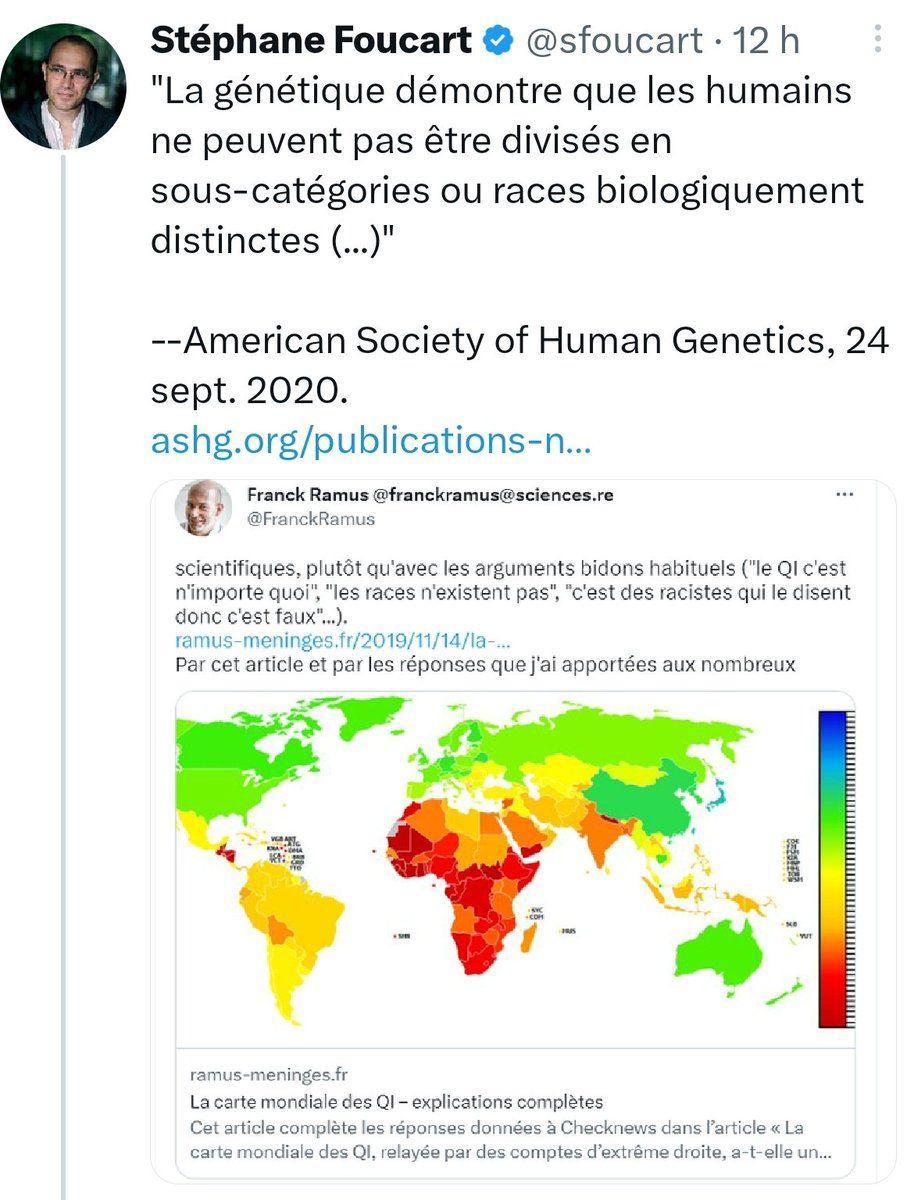Open the tweet's three-dot overflow menu
Viewport: 914px width, 1200px height.
tap(878, 40)
